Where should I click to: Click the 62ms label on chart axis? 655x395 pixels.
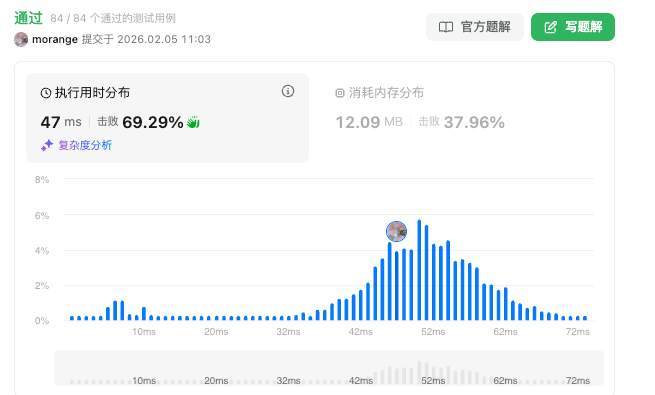pos(505,332)
